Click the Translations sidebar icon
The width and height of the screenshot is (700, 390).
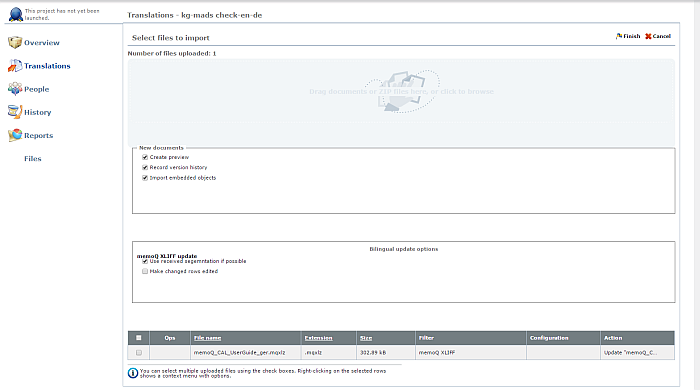point(15,66)
